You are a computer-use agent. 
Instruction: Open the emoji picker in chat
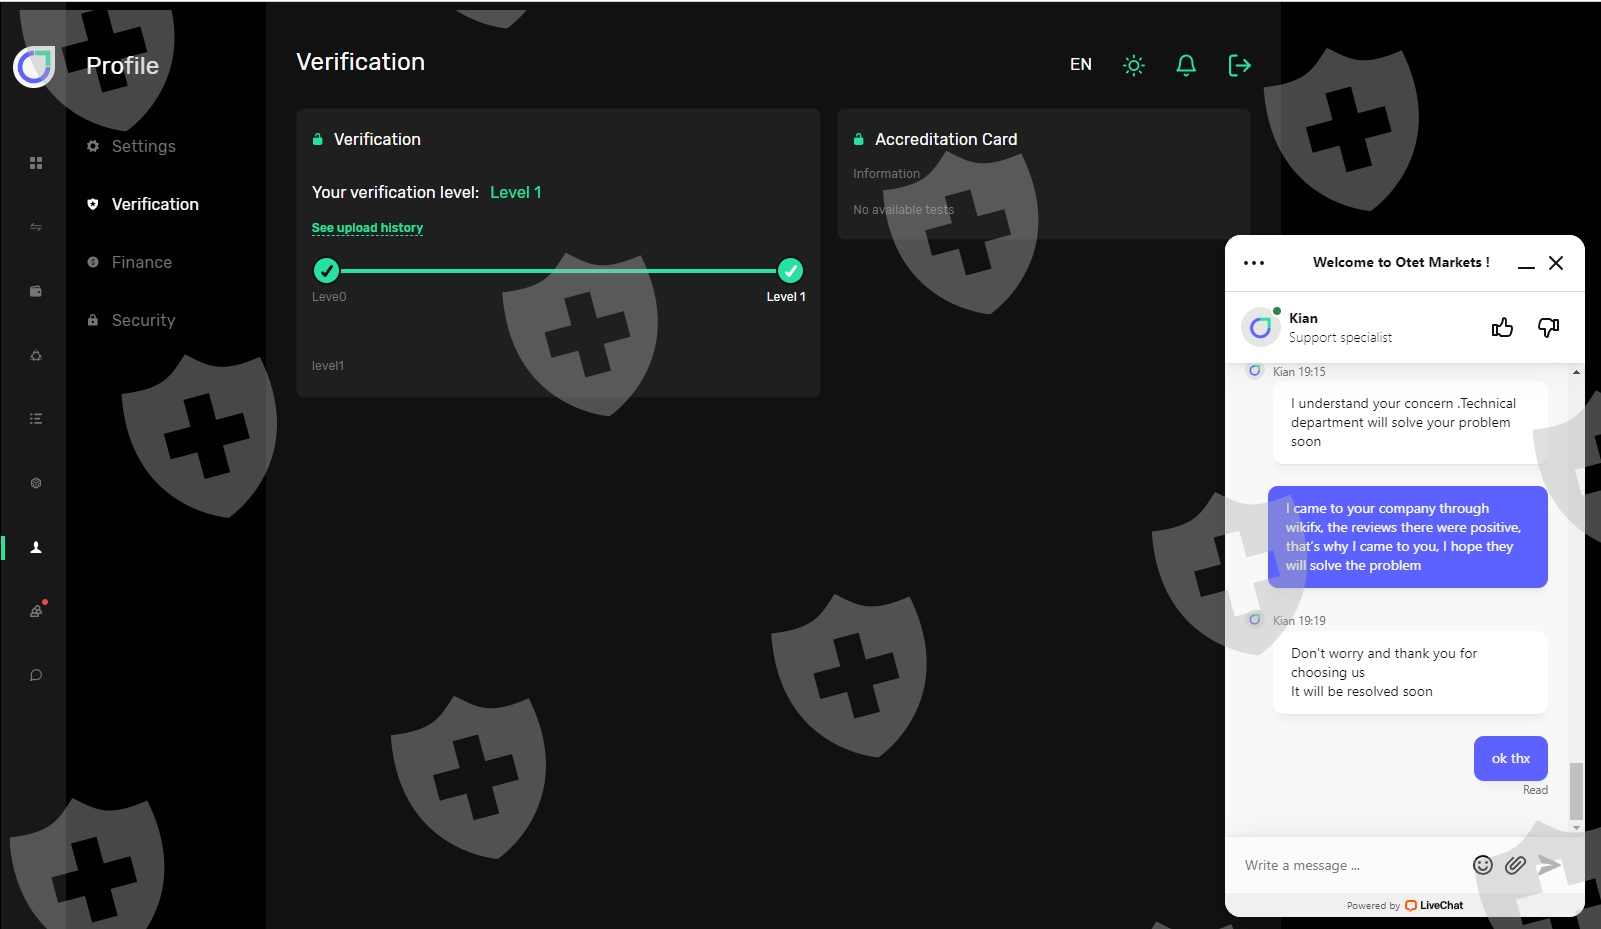(1482, 865)
